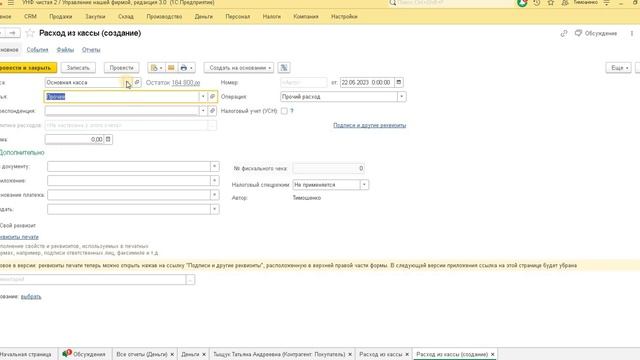Close the Все отчеты (Деньги) tab
640x360 pixels.
(172, 354)
